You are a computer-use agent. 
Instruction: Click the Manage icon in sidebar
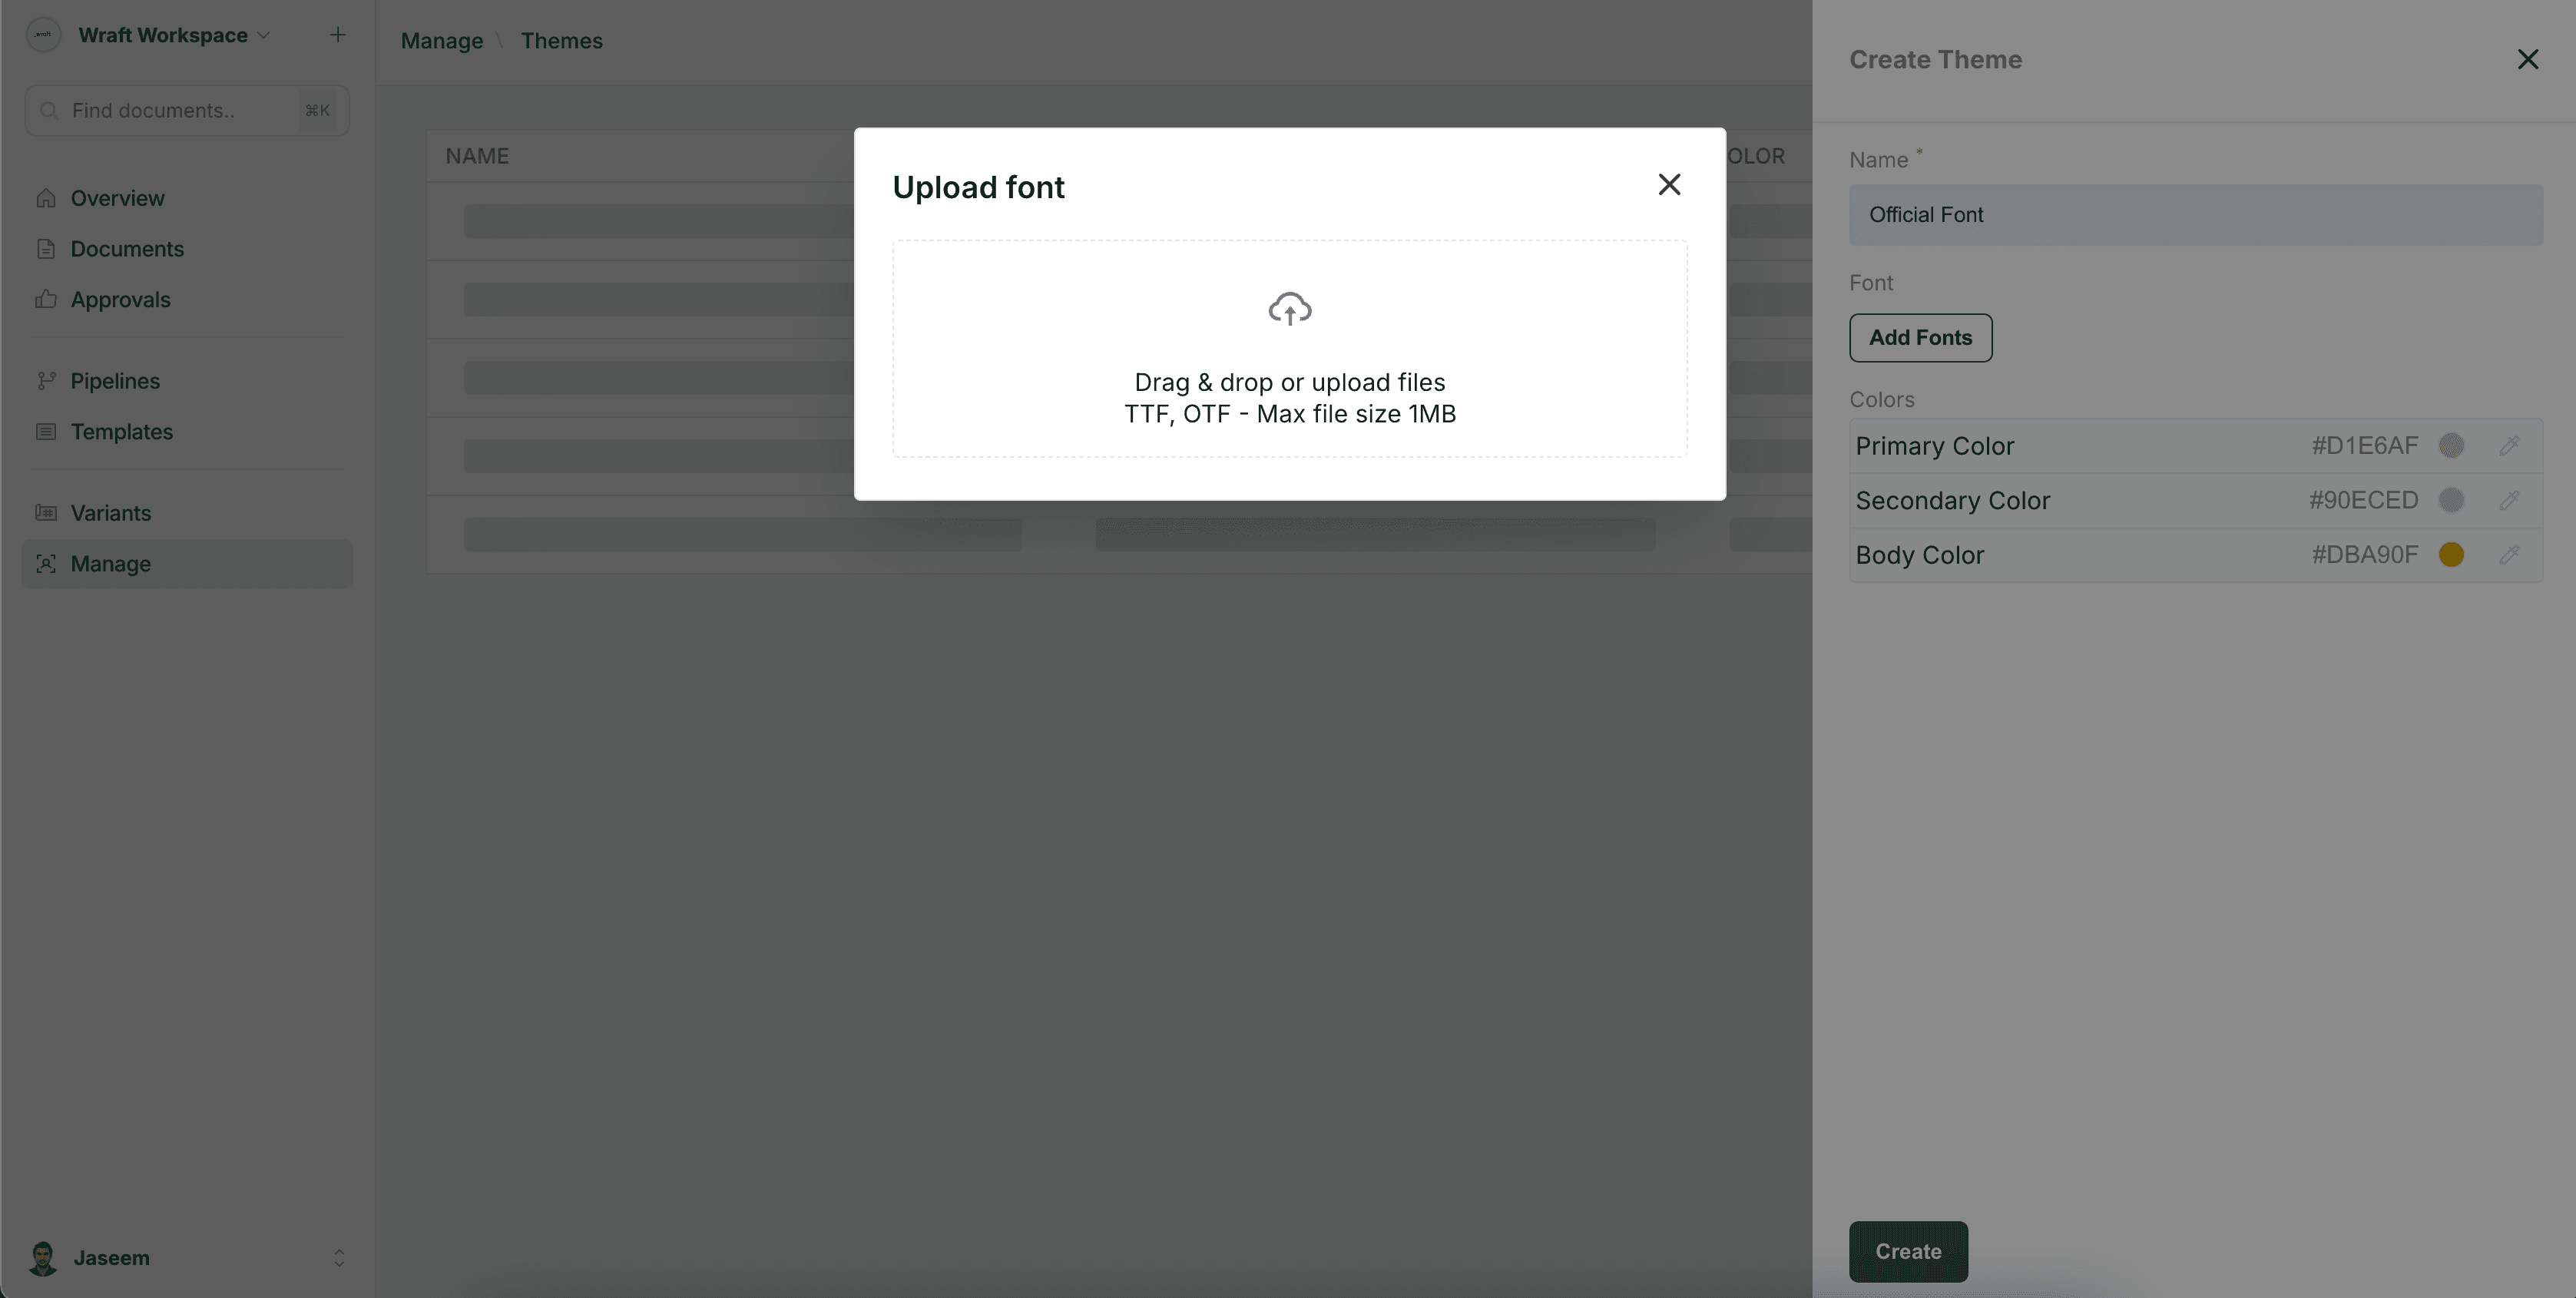point(46,564)
